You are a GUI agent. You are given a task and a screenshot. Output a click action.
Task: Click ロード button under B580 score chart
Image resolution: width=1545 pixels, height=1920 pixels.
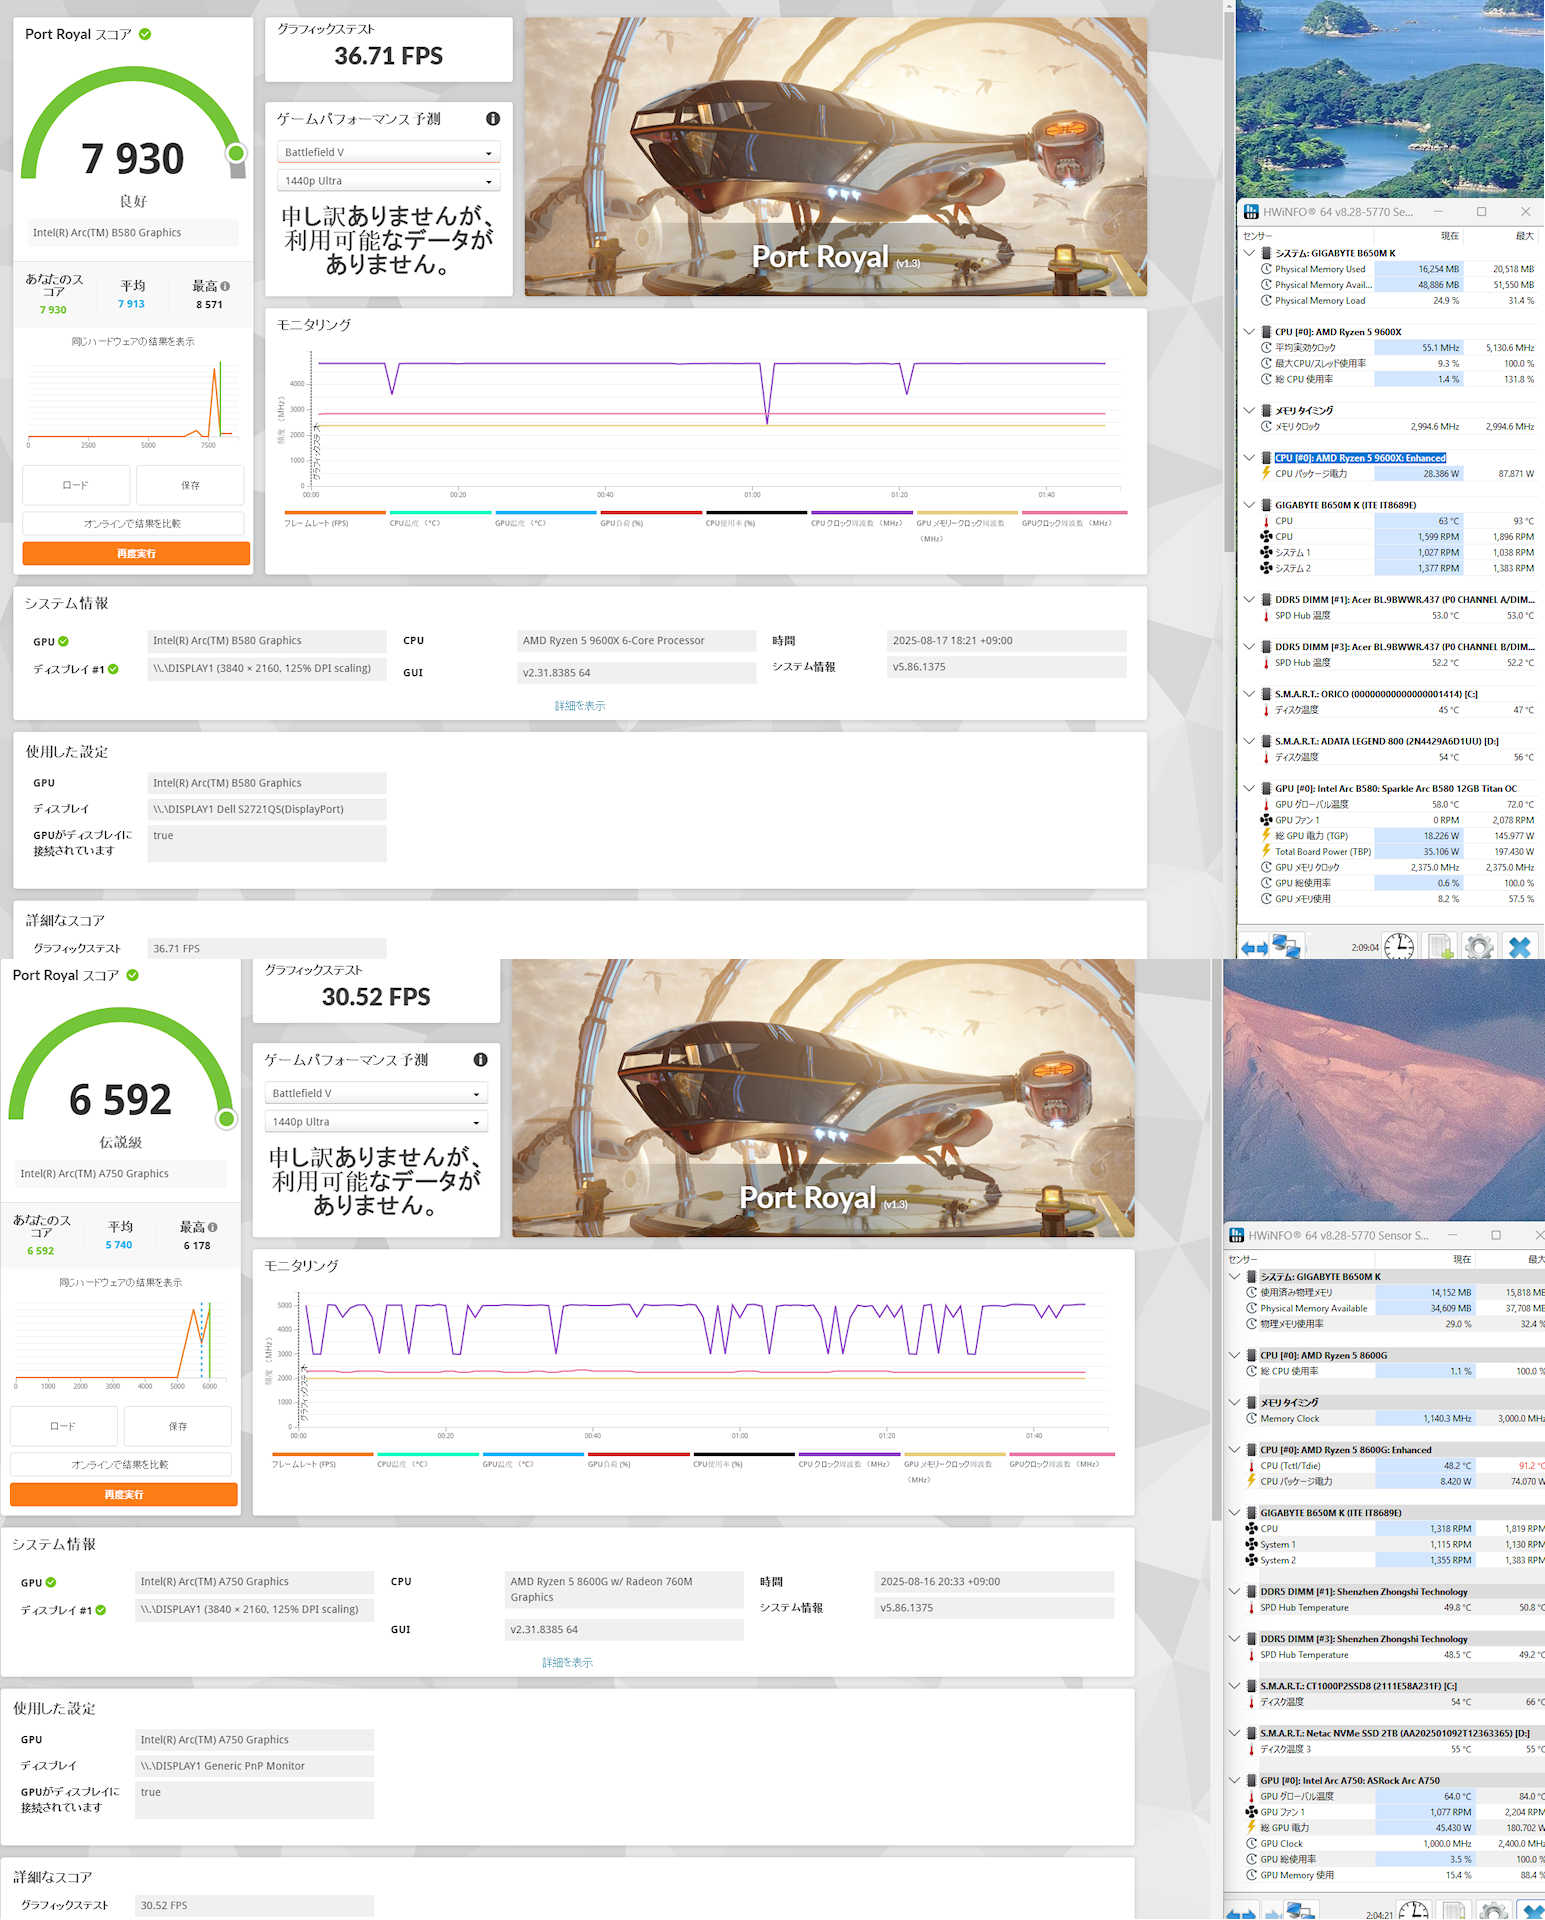pos(76,485)
